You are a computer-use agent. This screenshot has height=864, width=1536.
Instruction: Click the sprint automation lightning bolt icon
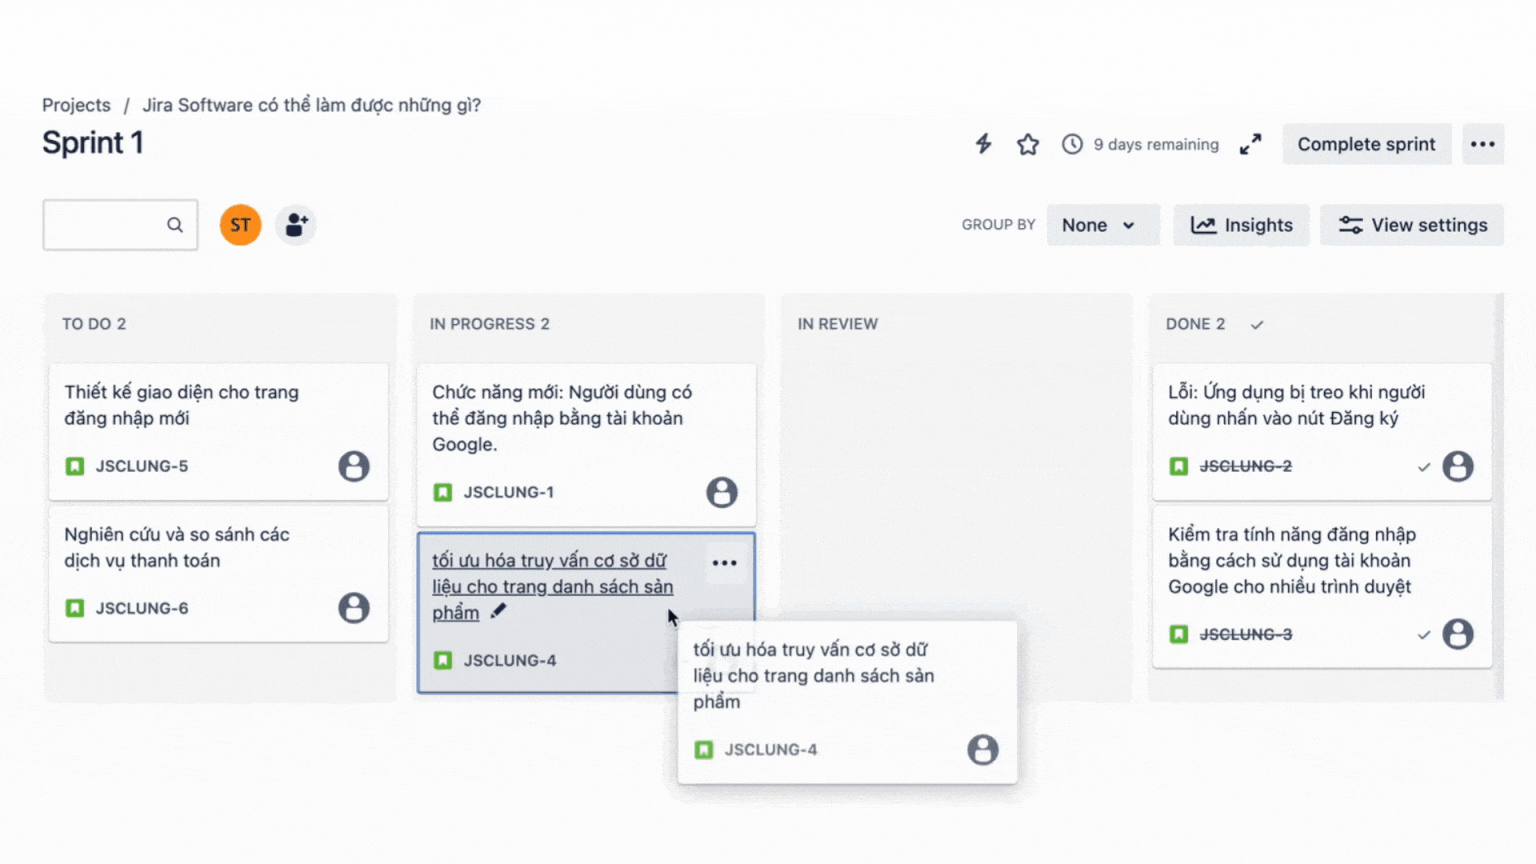(x=983, y=144)
